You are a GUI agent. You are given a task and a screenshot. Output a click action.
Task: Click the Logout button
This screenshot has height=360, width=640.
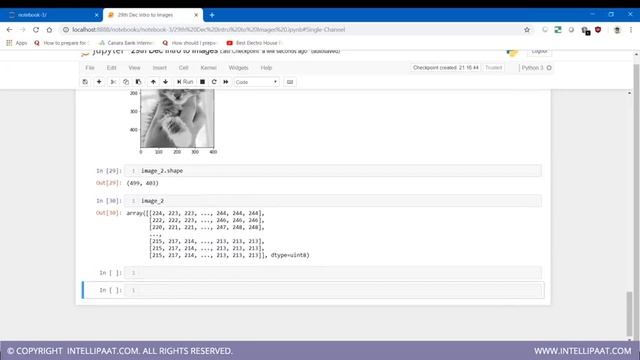coord(539,52)
